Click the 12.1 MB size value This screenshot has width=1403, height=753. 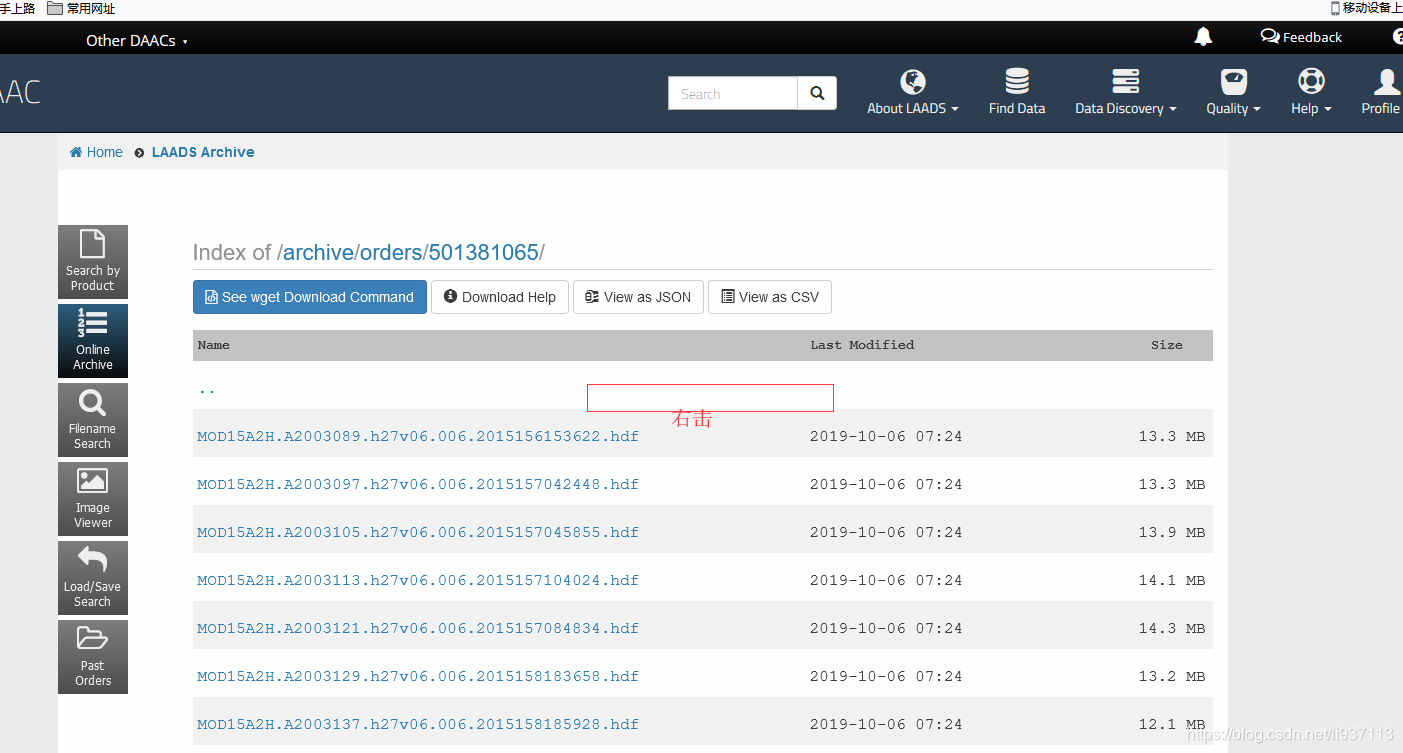[x=1172, y=724]
